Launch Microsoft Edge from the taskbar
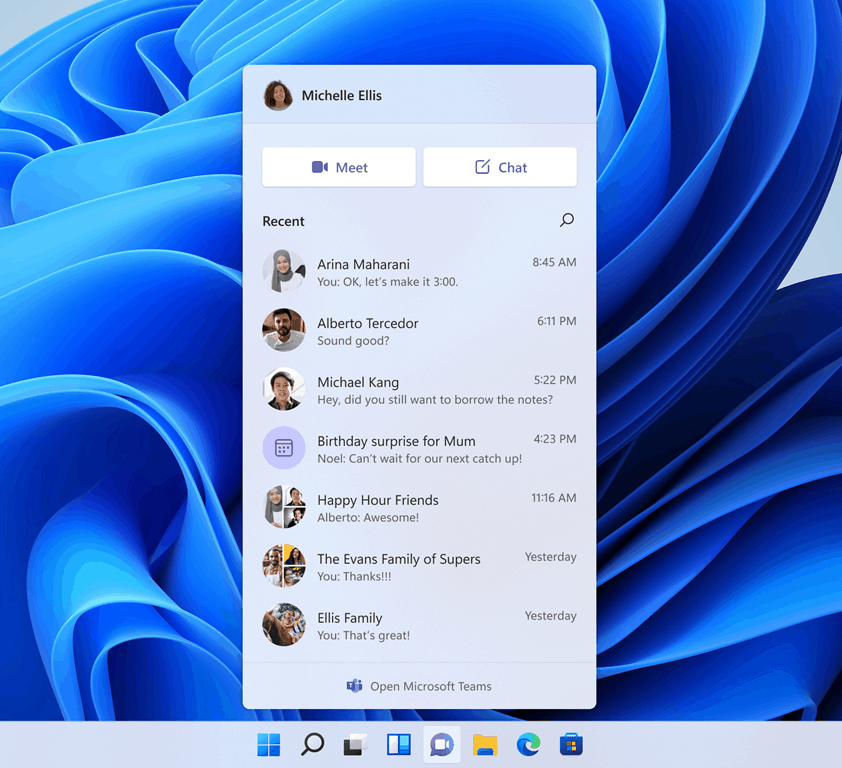The height and width of the screenshot is (768, 842). click(x=528, y=744)
